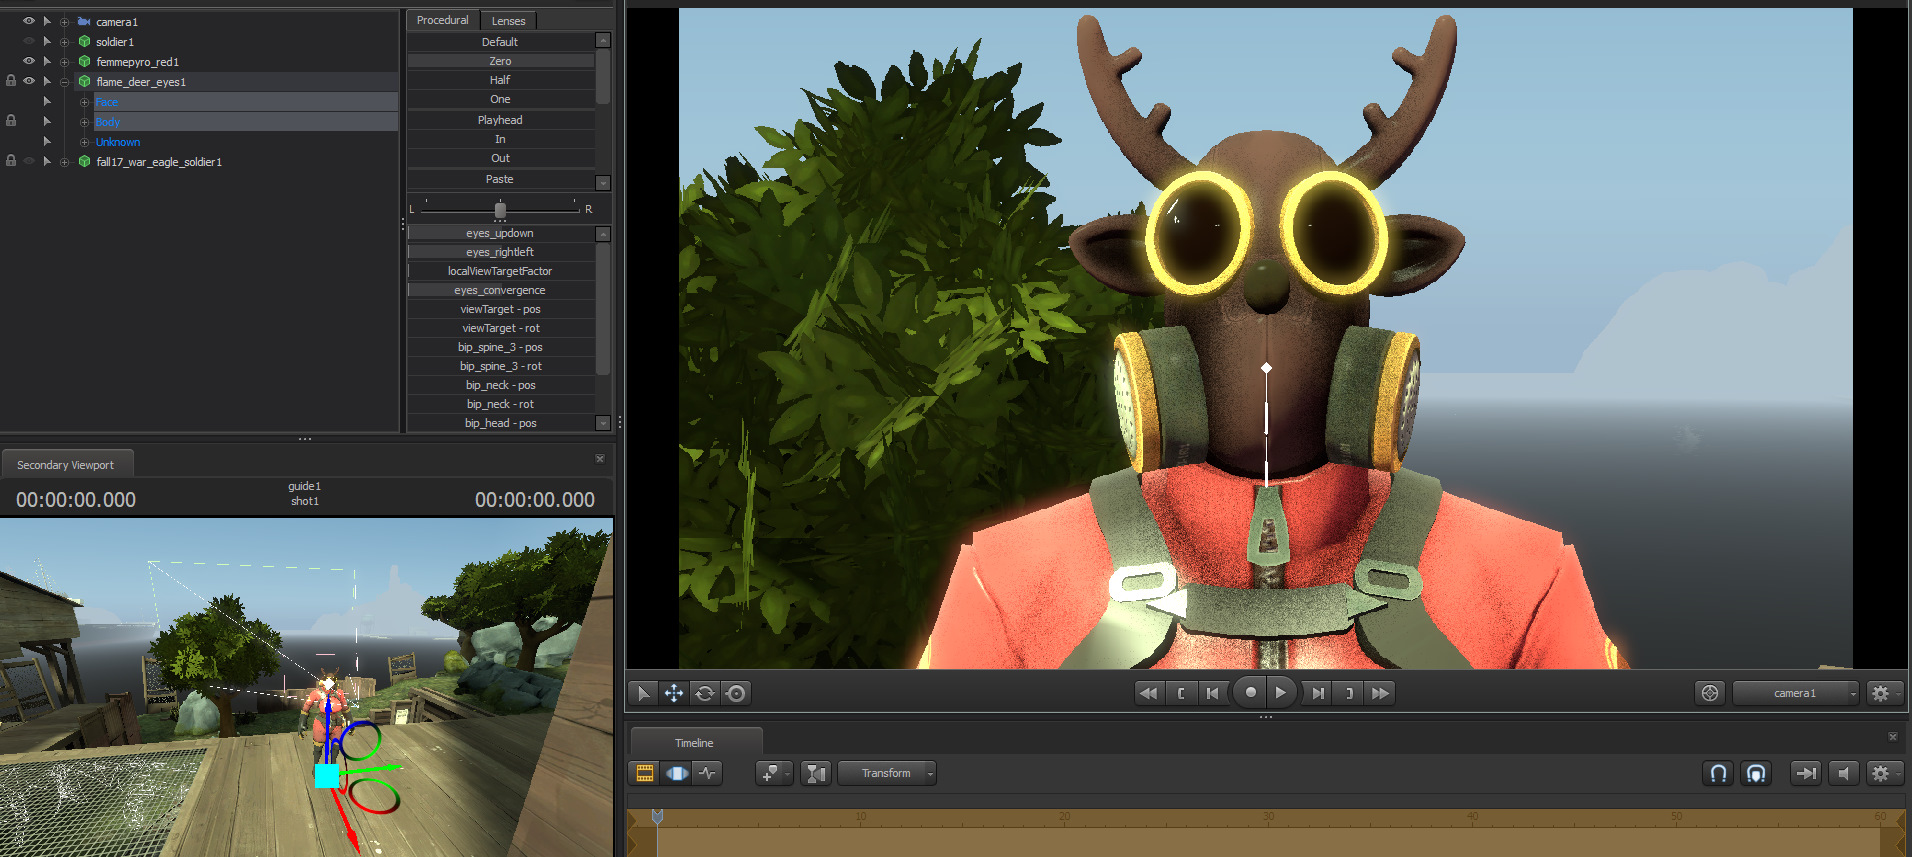Expand the Face control group

pyautogui.click(x=85, y=102)
